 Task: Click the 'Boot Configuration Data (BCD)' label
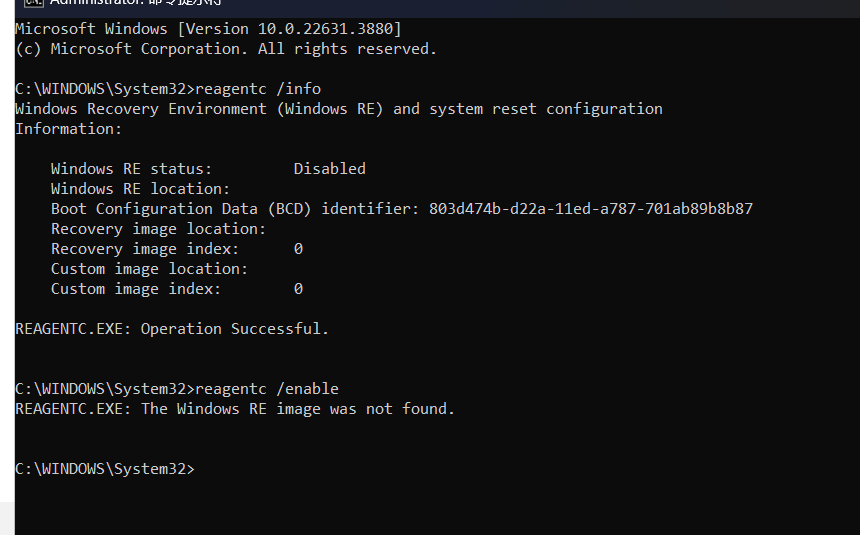(x=181, y=209)
